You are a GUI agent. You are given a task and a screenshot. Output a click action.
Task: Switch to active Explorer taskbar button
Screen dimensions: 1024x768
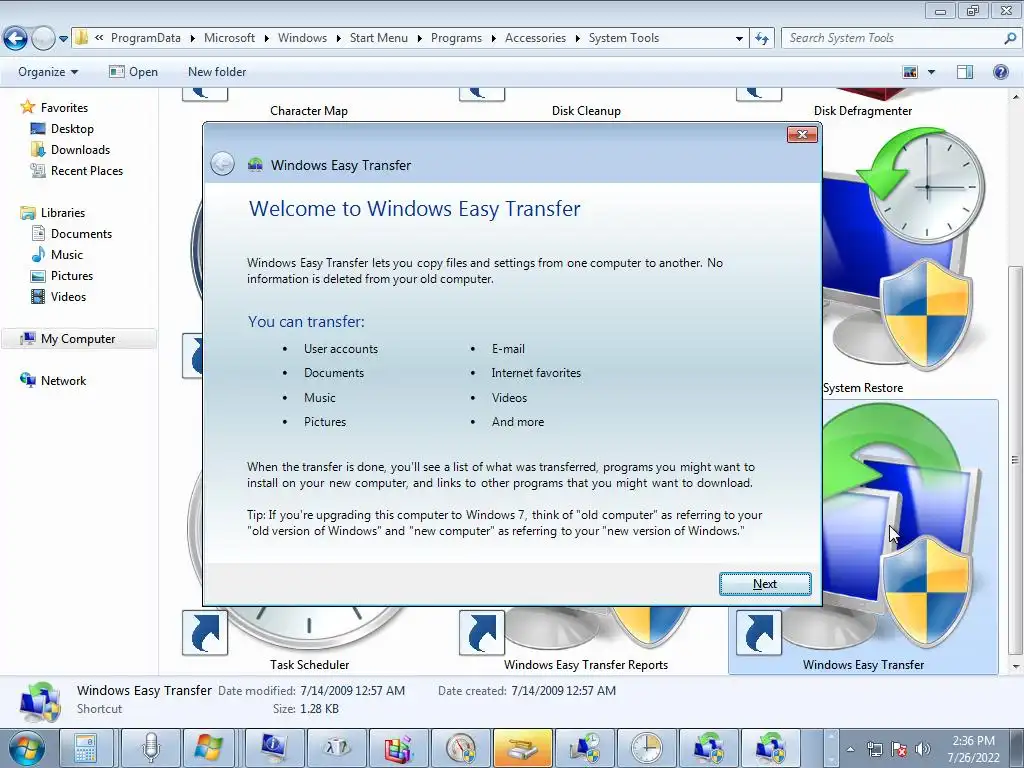coord(522,748)
